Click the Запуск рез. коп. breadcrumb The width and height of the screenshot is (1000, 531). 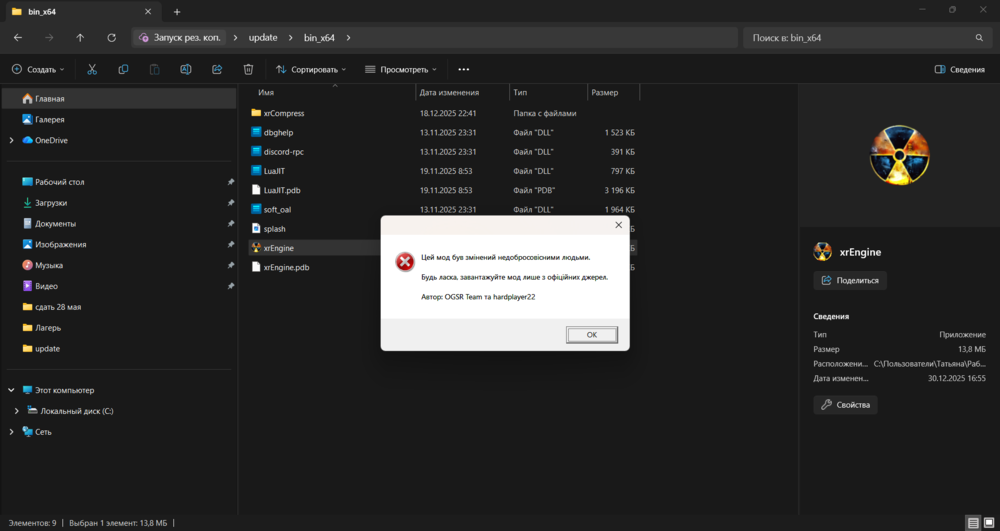180,38
